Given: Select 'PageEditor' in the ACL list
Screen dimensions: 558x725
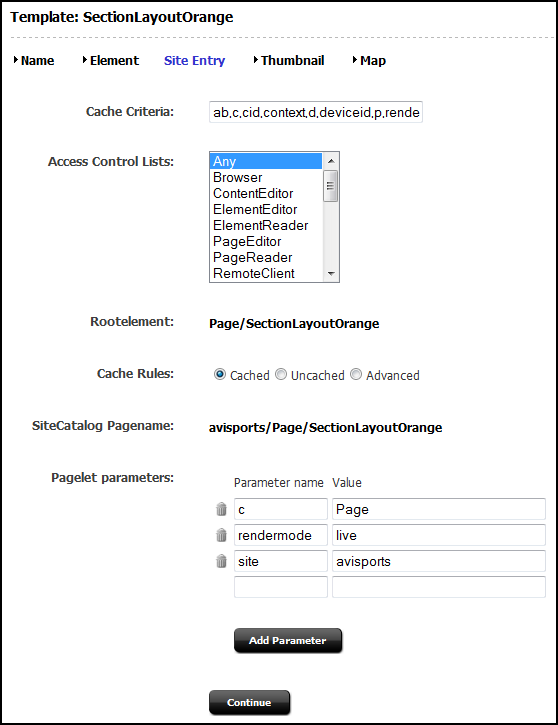Looking at the screenshot, I should click(266, 241).
